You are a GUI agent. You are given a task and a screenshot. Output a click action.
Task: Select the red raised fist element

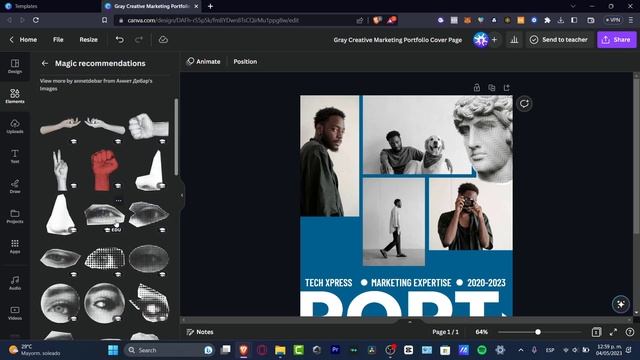coord(104,169)
